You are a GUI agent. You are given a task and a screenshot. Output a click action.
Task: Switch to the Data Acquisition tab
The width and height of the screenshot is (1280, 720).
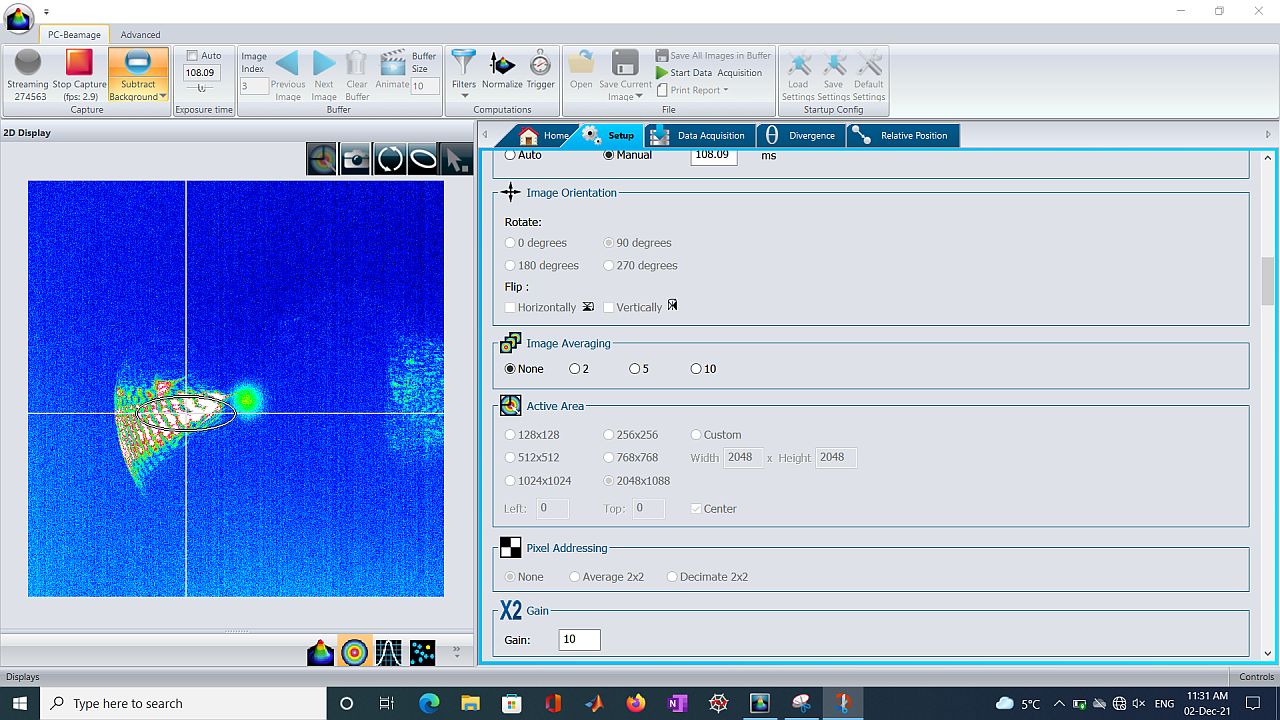pos(699,135)
